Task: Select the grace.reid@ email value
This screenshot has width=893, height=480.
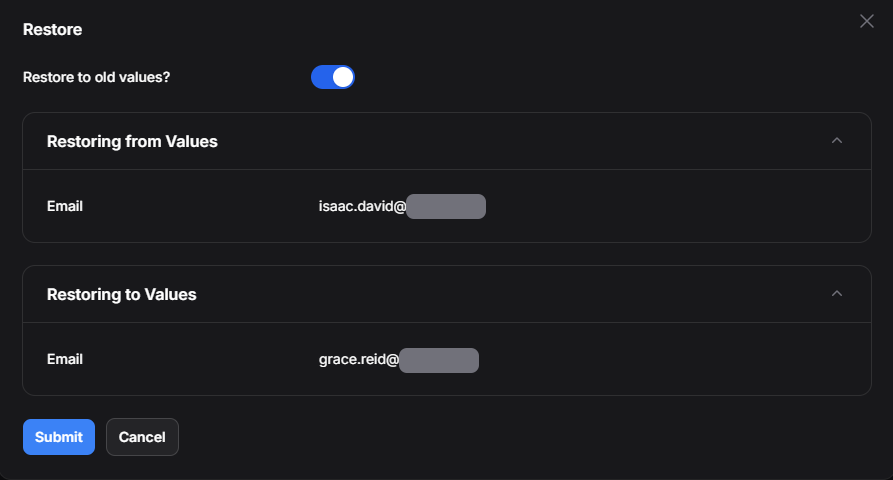Action: 358,359
